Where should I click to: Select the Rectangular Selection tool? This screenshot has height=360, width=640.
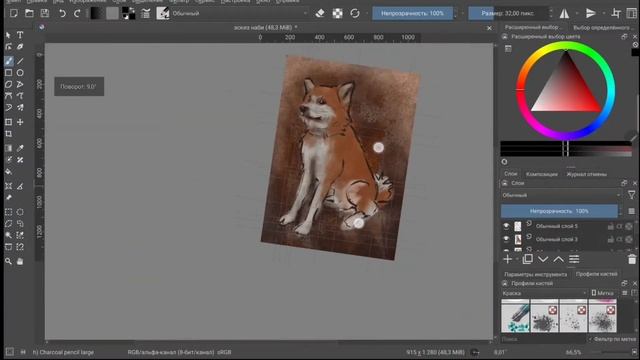8,212
